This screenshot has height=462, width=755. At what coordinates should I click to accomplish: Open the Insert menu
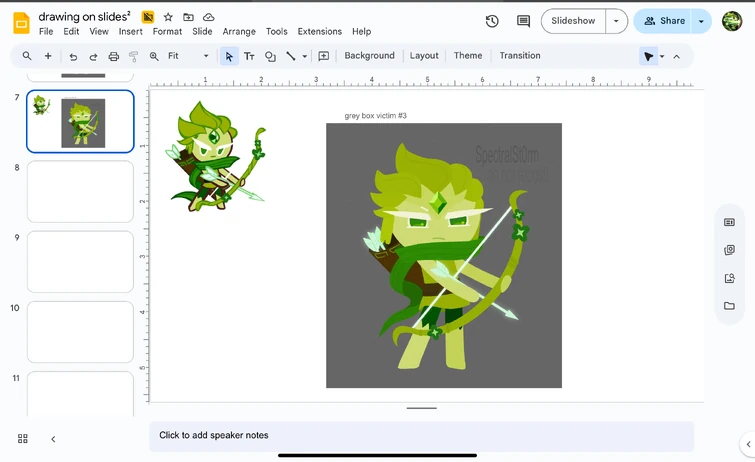point(130,32)
